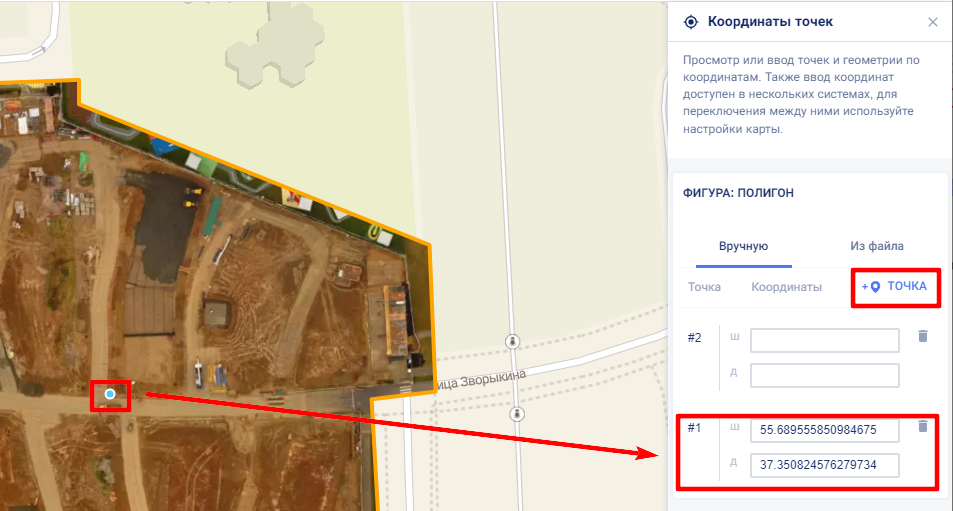Click the longitude field showing 37.350824576279734
This screenshot has height=511, width=953.
[x=825, y=465]
